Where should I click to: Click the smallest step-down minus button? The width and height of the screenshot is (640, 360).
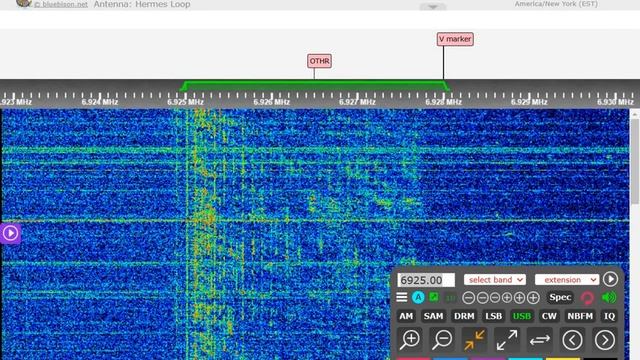(495, 298)
